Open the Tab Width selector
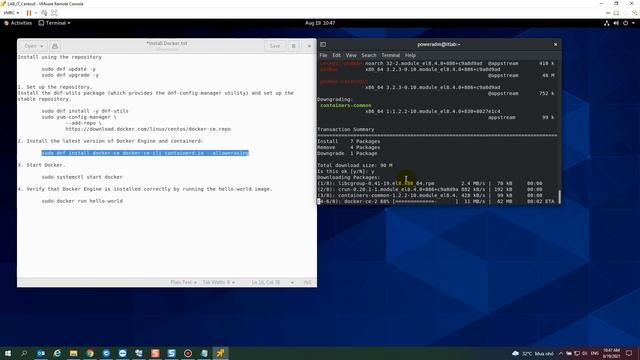Screen dimensions: 640x360 tap(218, 282)
